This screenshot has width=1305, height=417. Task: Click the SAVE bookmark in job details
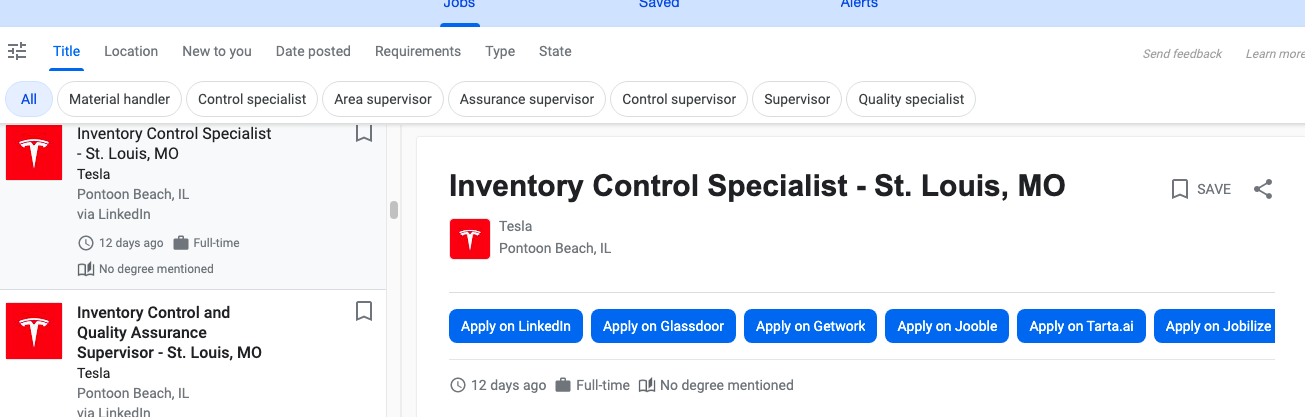[1201, 189]
